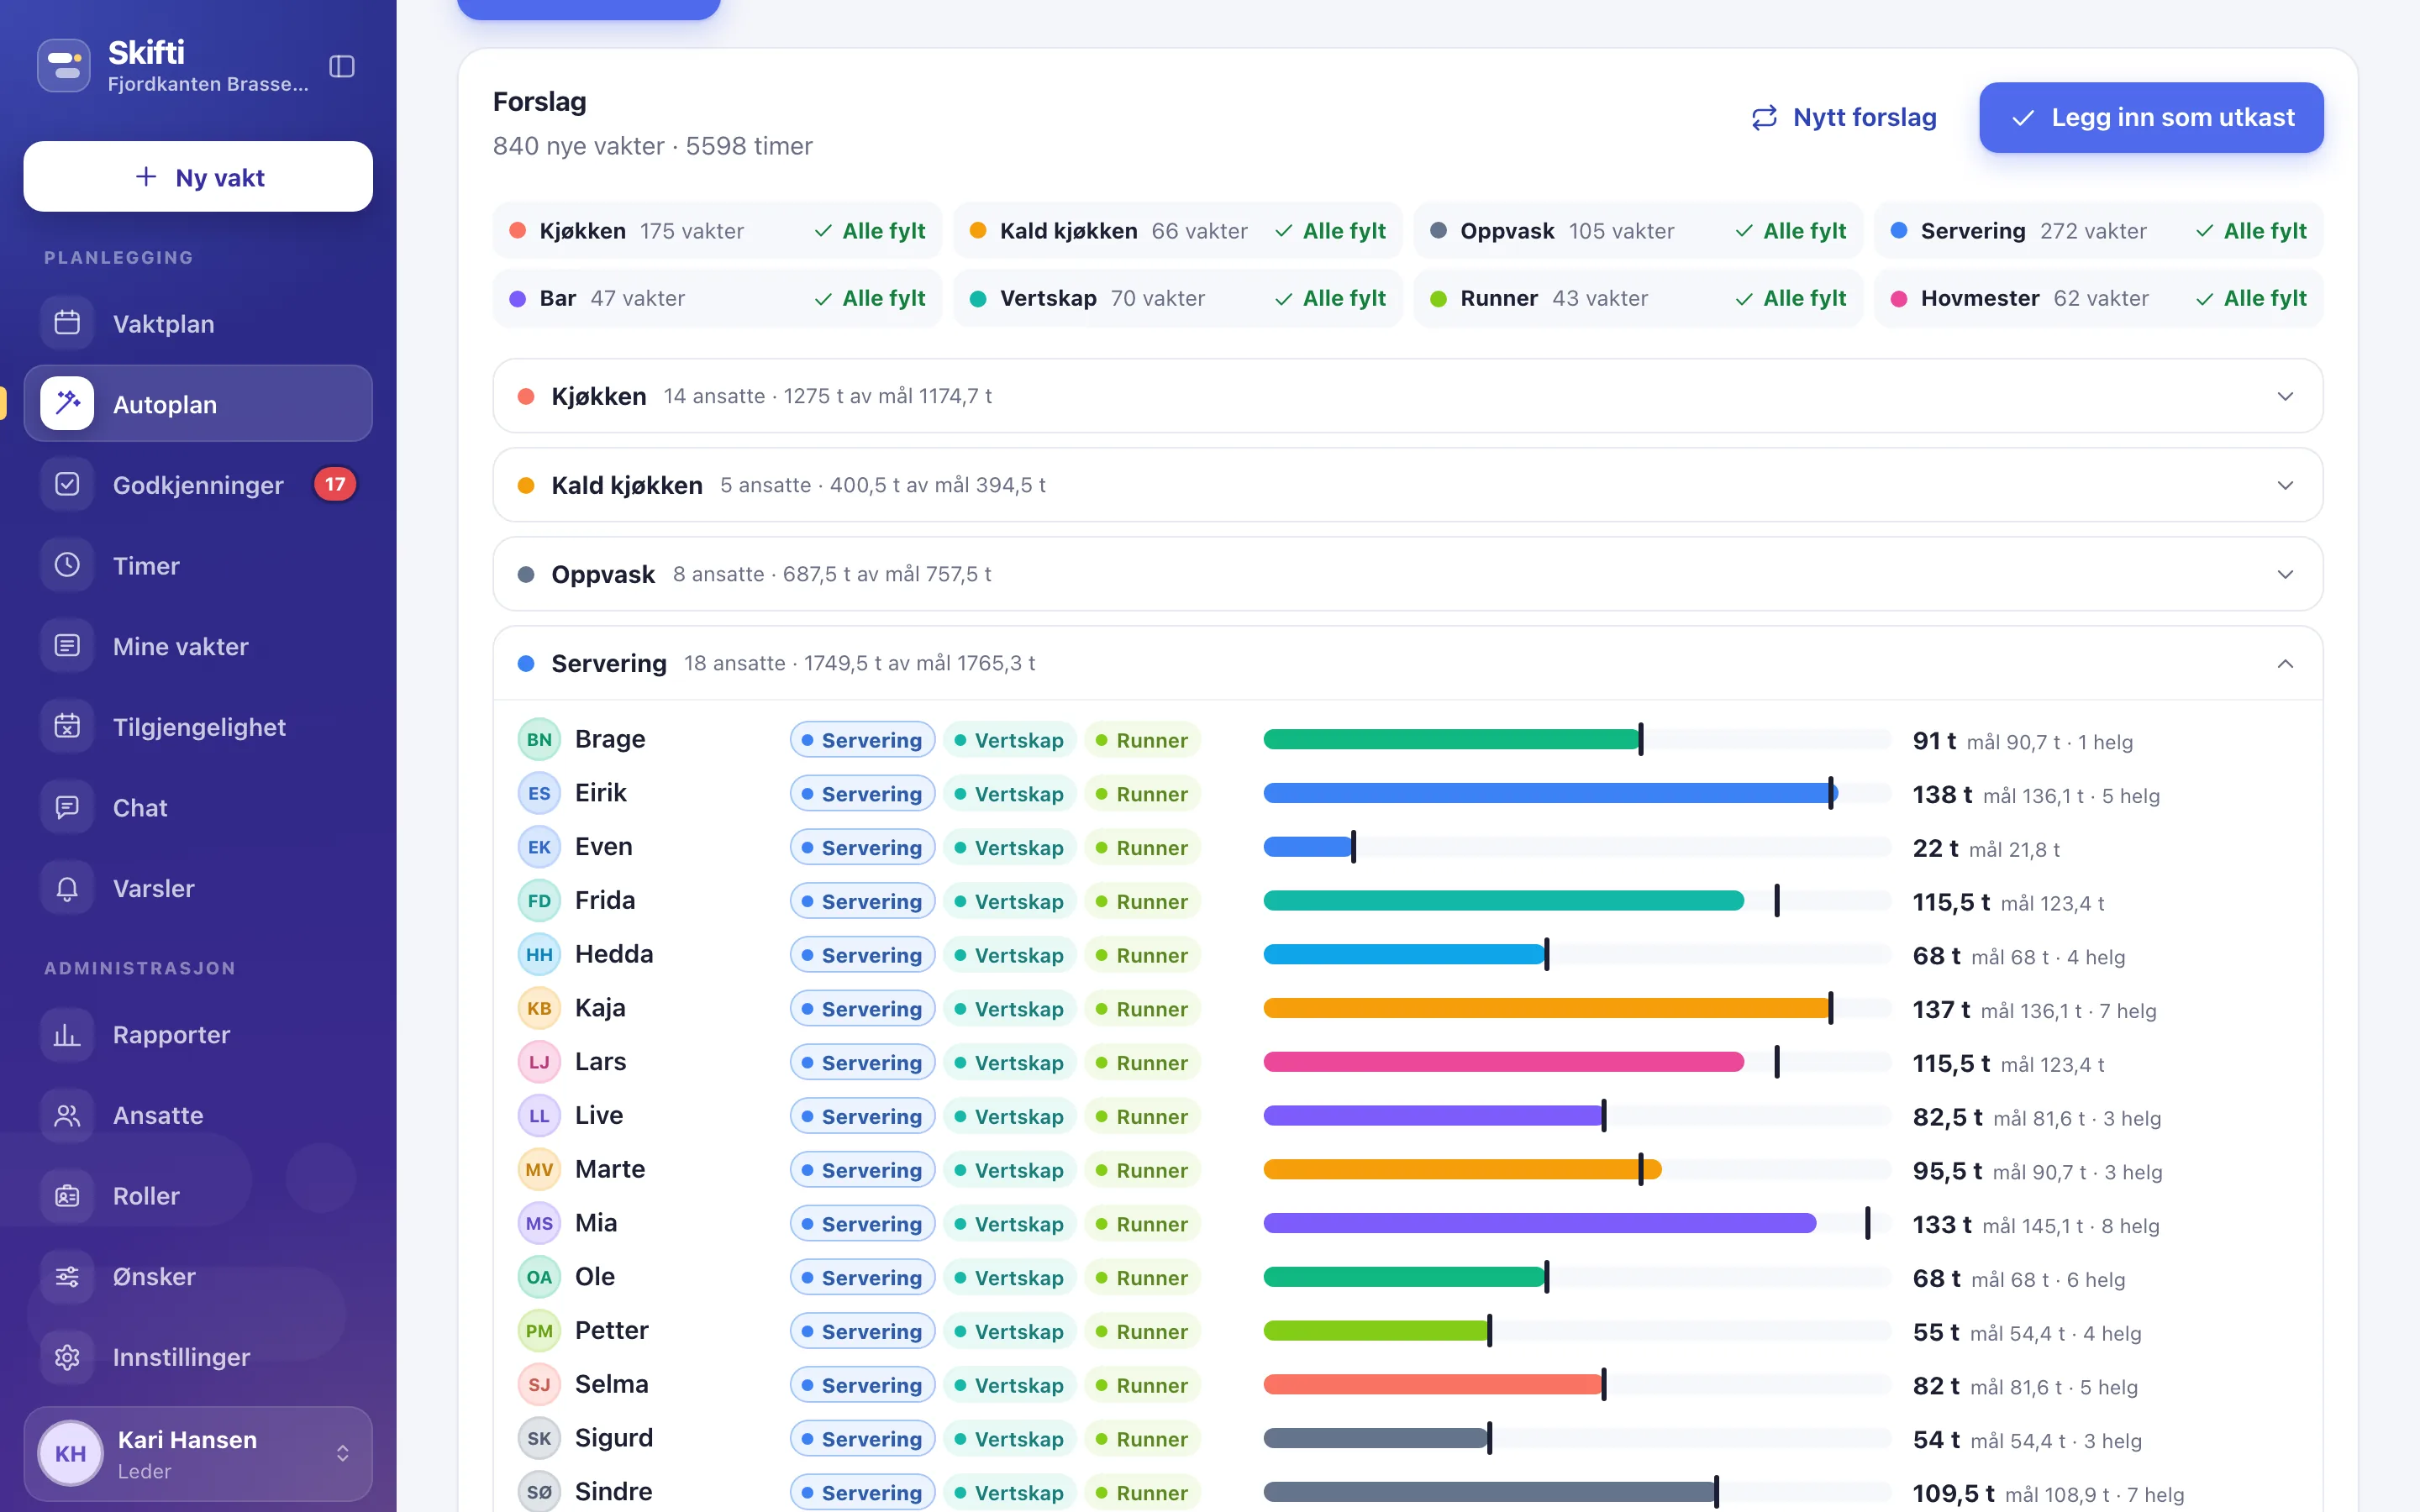Expand the Oppvask group chevron

click(2285, 574)
